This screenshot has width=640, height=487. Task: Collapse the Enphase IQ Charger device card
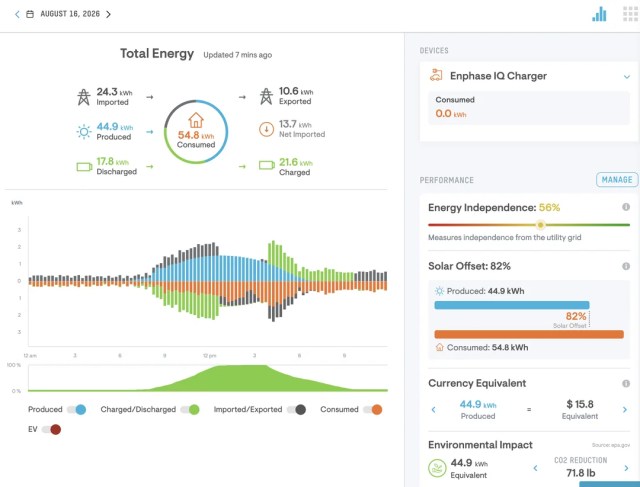[x=627, y=76]
